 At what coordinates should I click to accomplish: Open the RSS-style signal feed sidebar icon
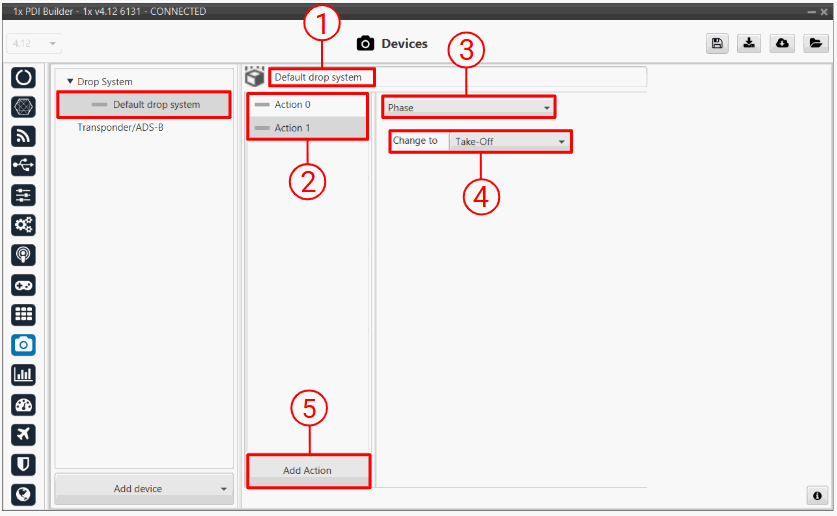[23, 137]
